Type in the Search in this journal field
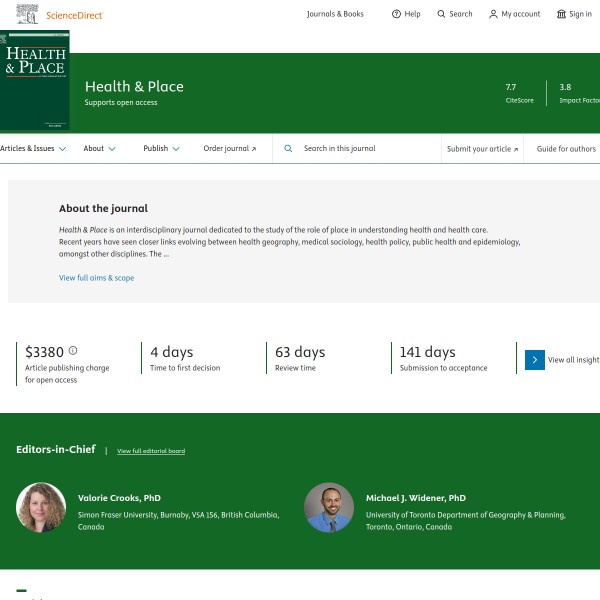This screenshot has height=600, width=600. (365, 149)
